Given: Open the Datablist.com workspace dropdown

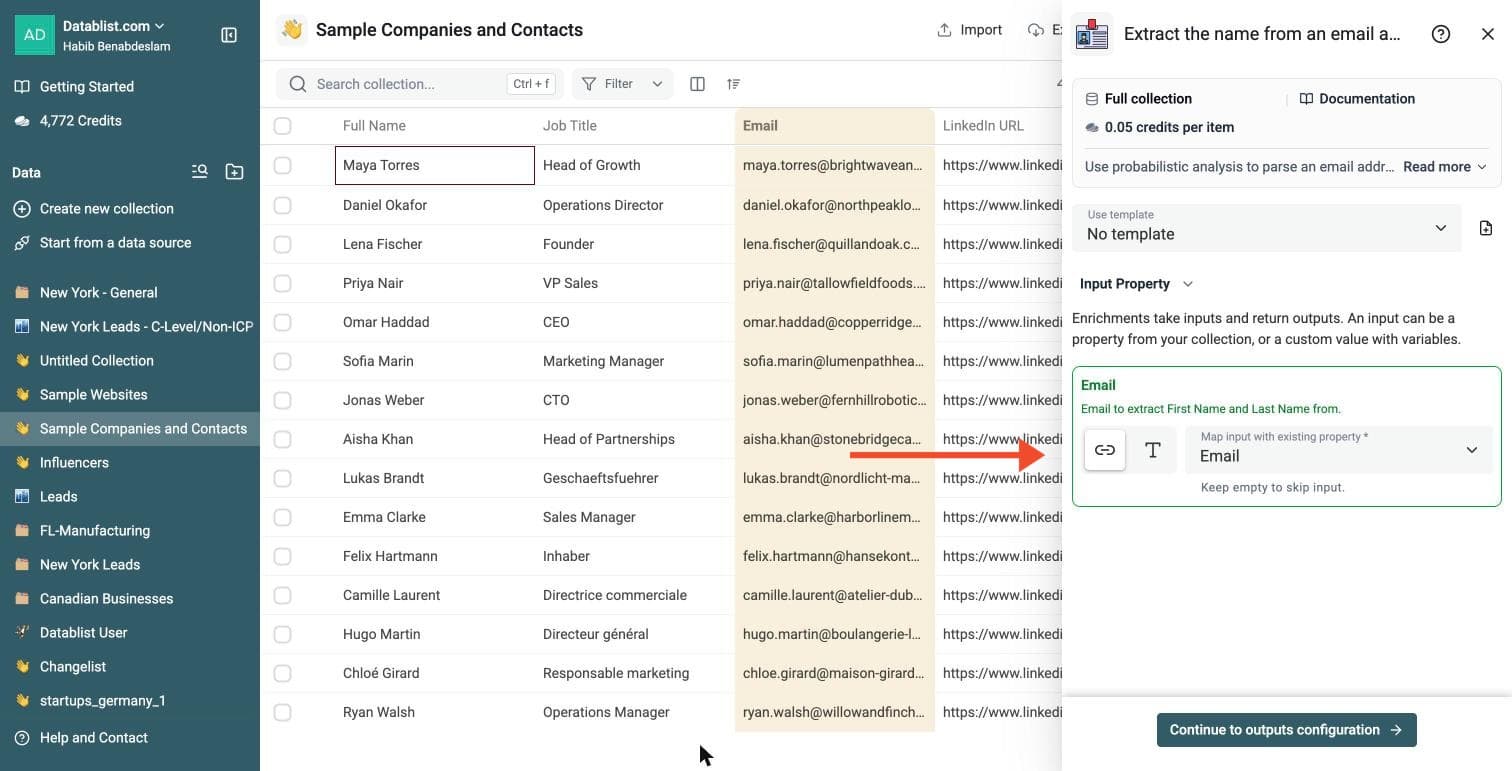Looking at the screenshot, I should [x=114, y=26].
